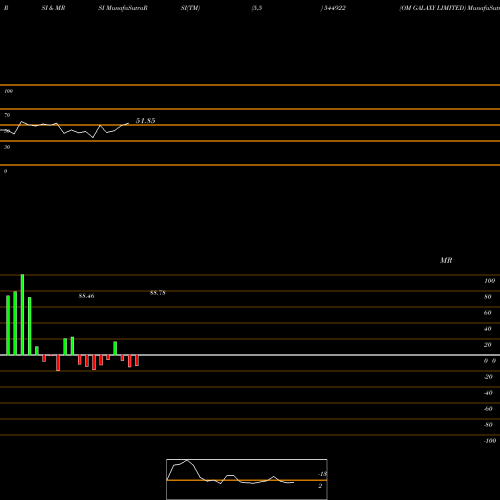Click the 88.78 value label
500x500 pixels.
tap(158, 293)
